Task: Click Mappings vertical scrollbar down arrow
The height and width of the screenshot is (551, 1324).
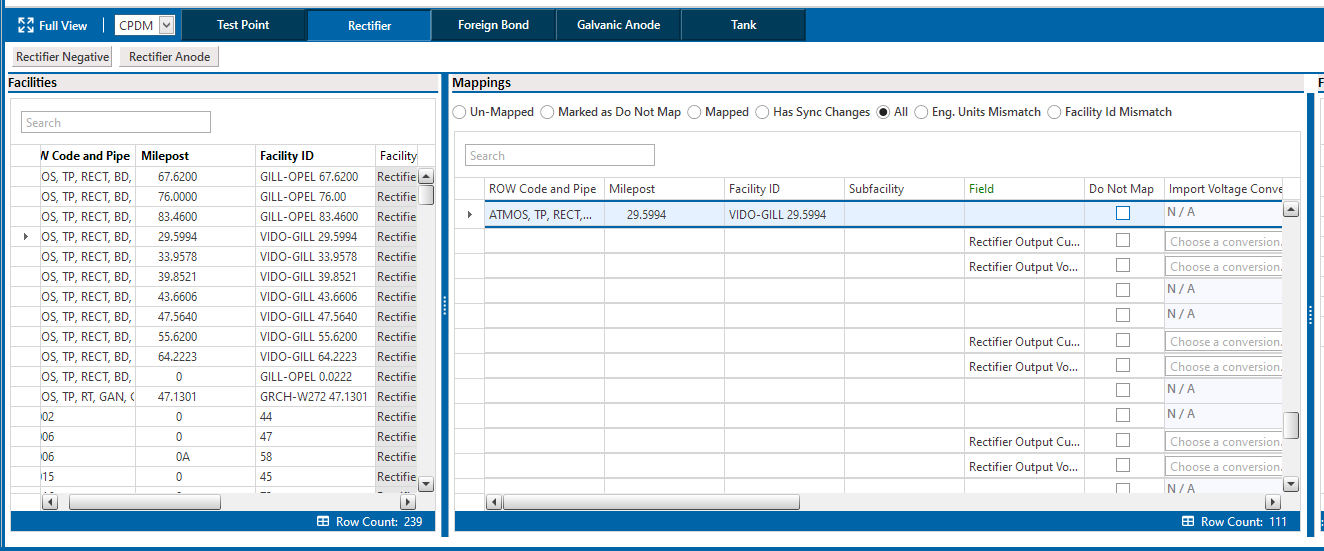Action: (1291, 484)
